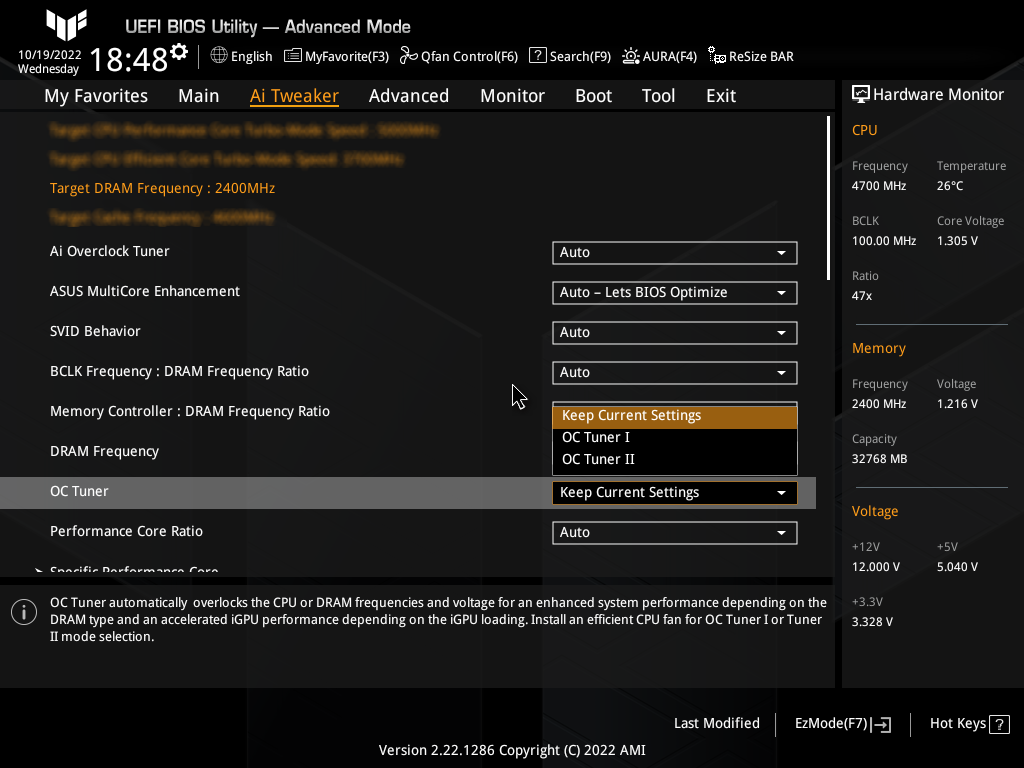Click the Hardware Monitor panel icon
The height and width of the screenshot is (768, 1024).
[x=862, y=93]
